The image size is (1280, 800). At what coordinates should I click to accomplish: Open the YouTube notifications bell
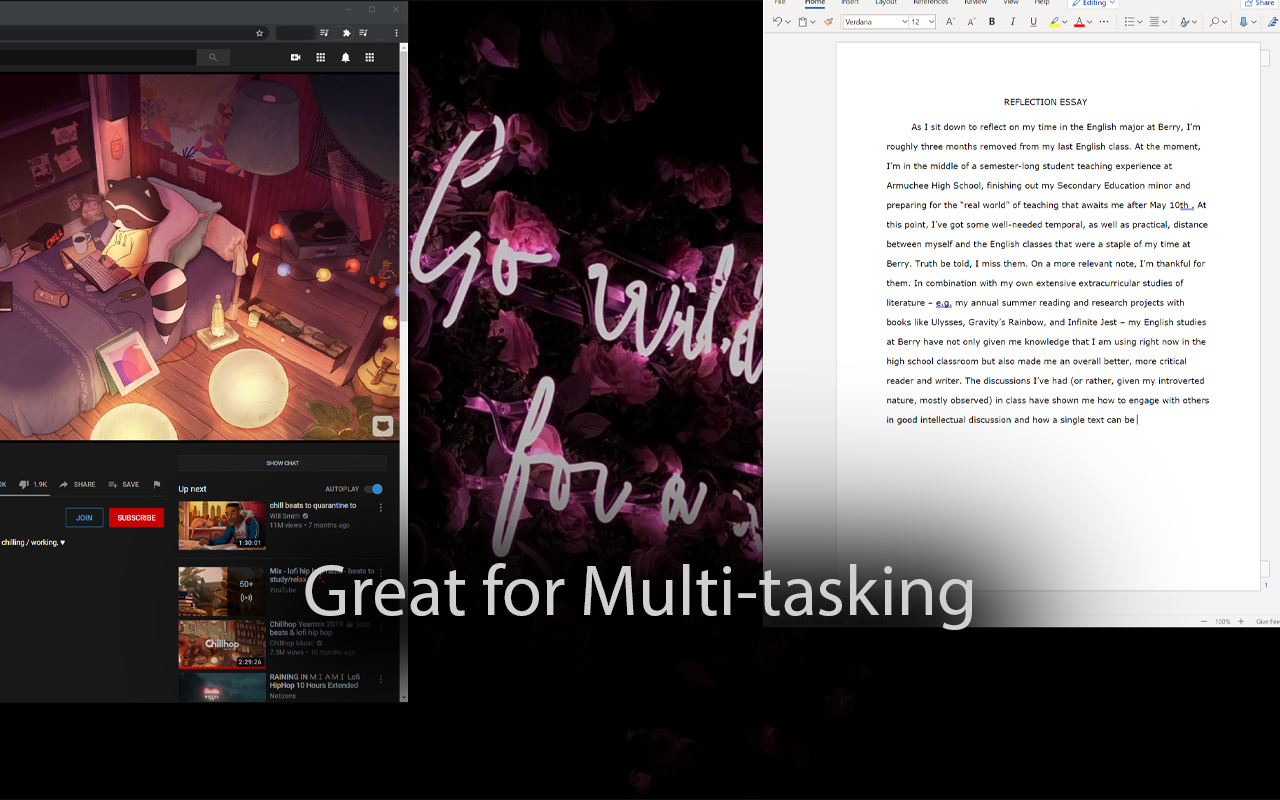click(346, 58)
